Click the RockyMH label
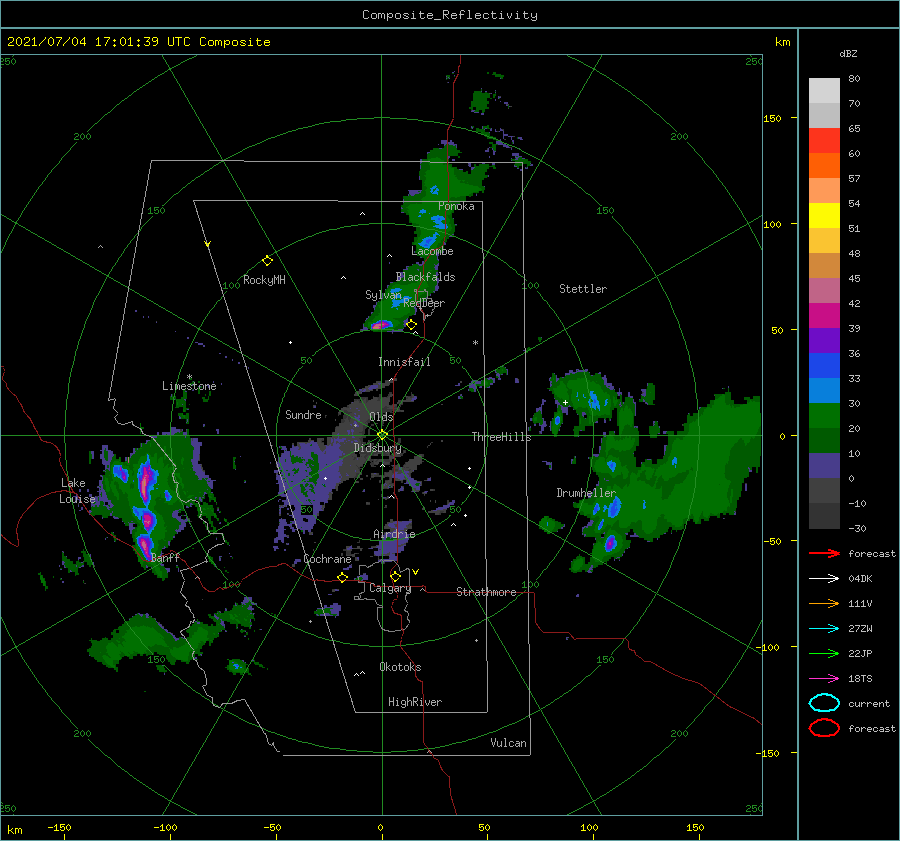Viewport: 900px width, 841px height. click(264, 280)
